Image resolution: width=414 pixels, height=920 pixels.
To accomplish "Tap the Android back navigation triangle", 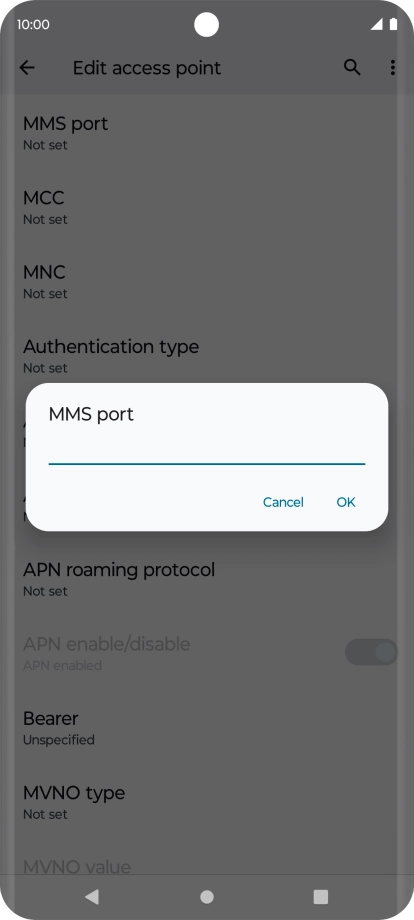I will tap(91, 896).
